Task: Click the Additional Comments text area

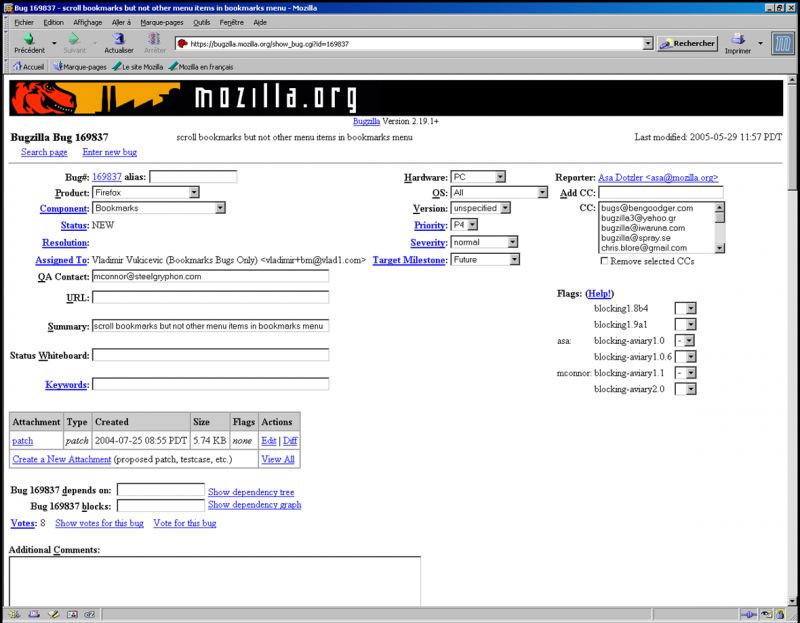Action: [x=214, y=580]
